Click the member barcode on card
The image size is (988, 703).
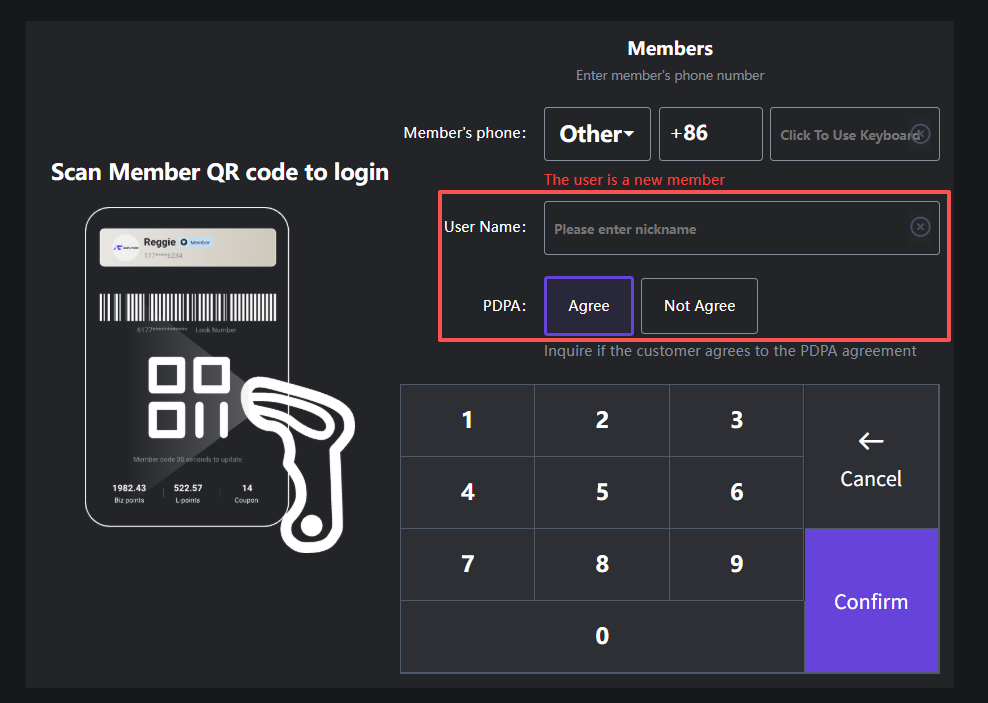click(187, 307)
